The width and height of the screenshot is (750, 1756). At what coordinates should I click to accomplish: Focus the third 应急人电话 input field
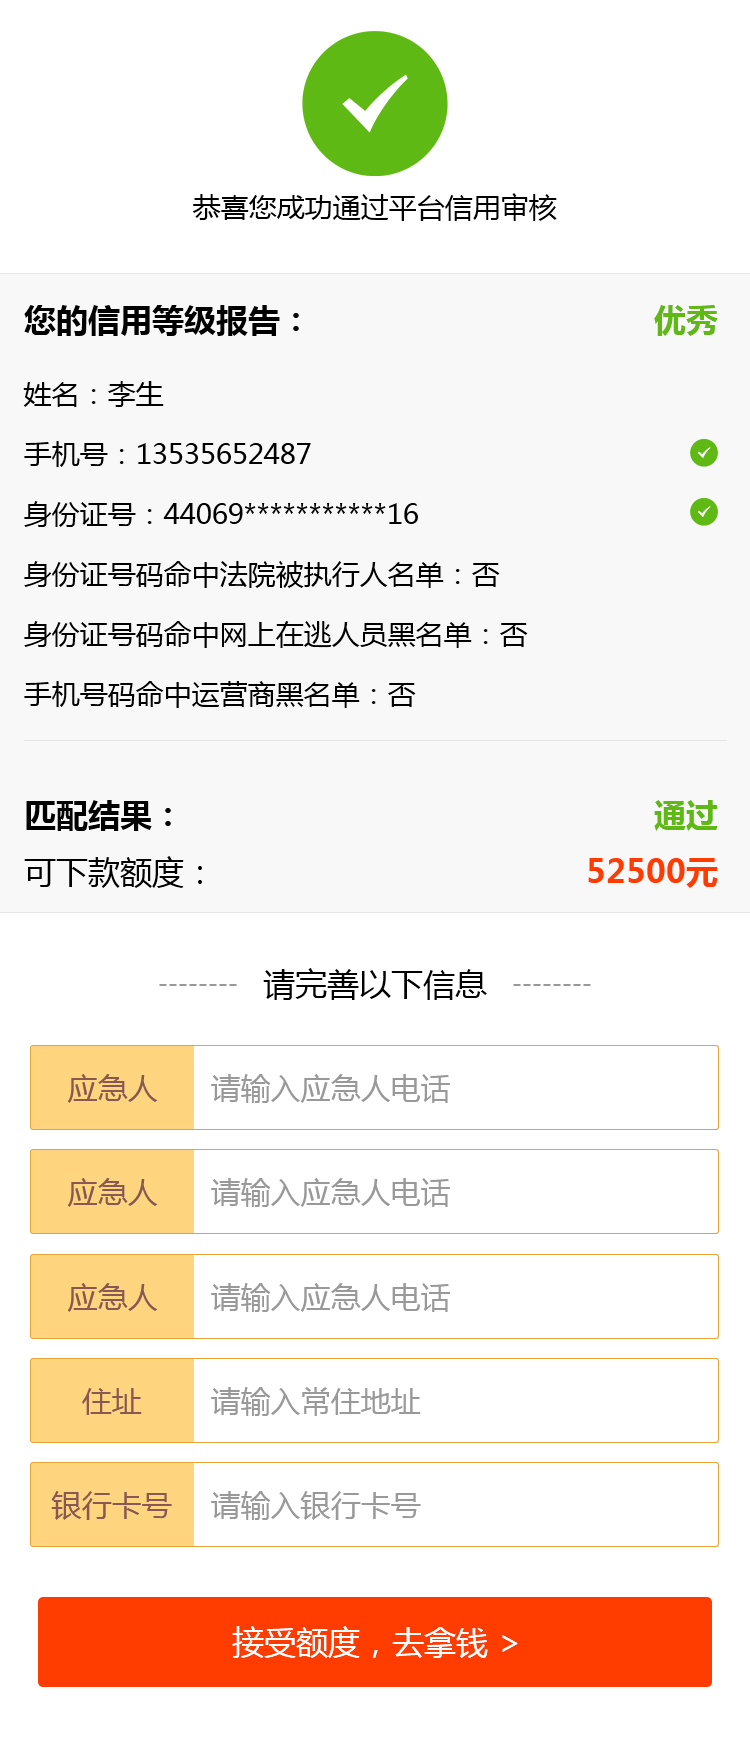coord(455,1297)
